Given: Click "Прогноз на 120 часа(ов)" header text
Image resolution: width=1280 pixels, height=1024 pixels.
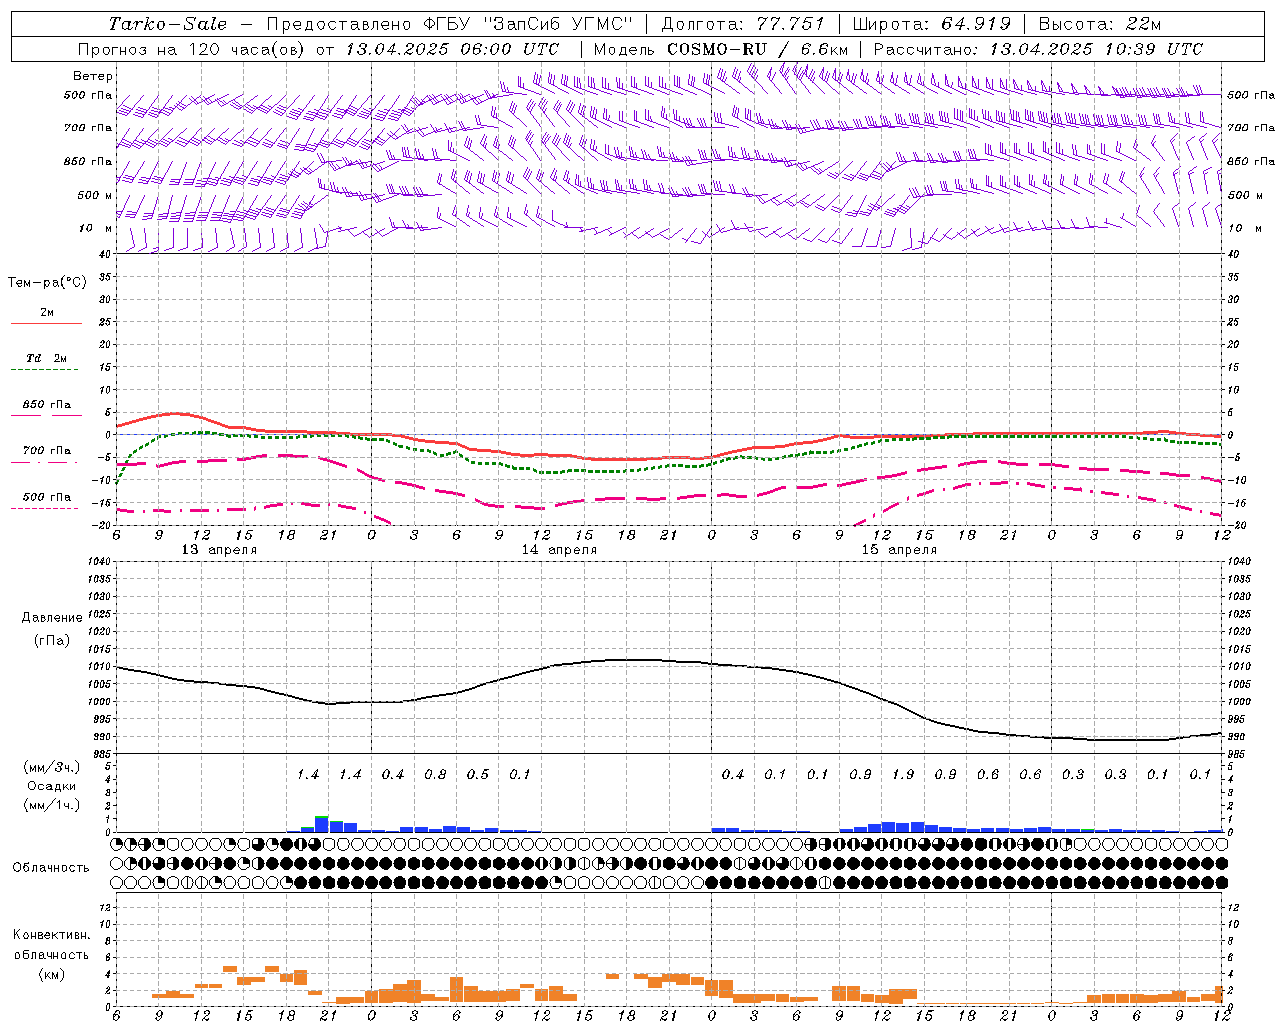Looking at the screenshot, I should coord(192,49).
